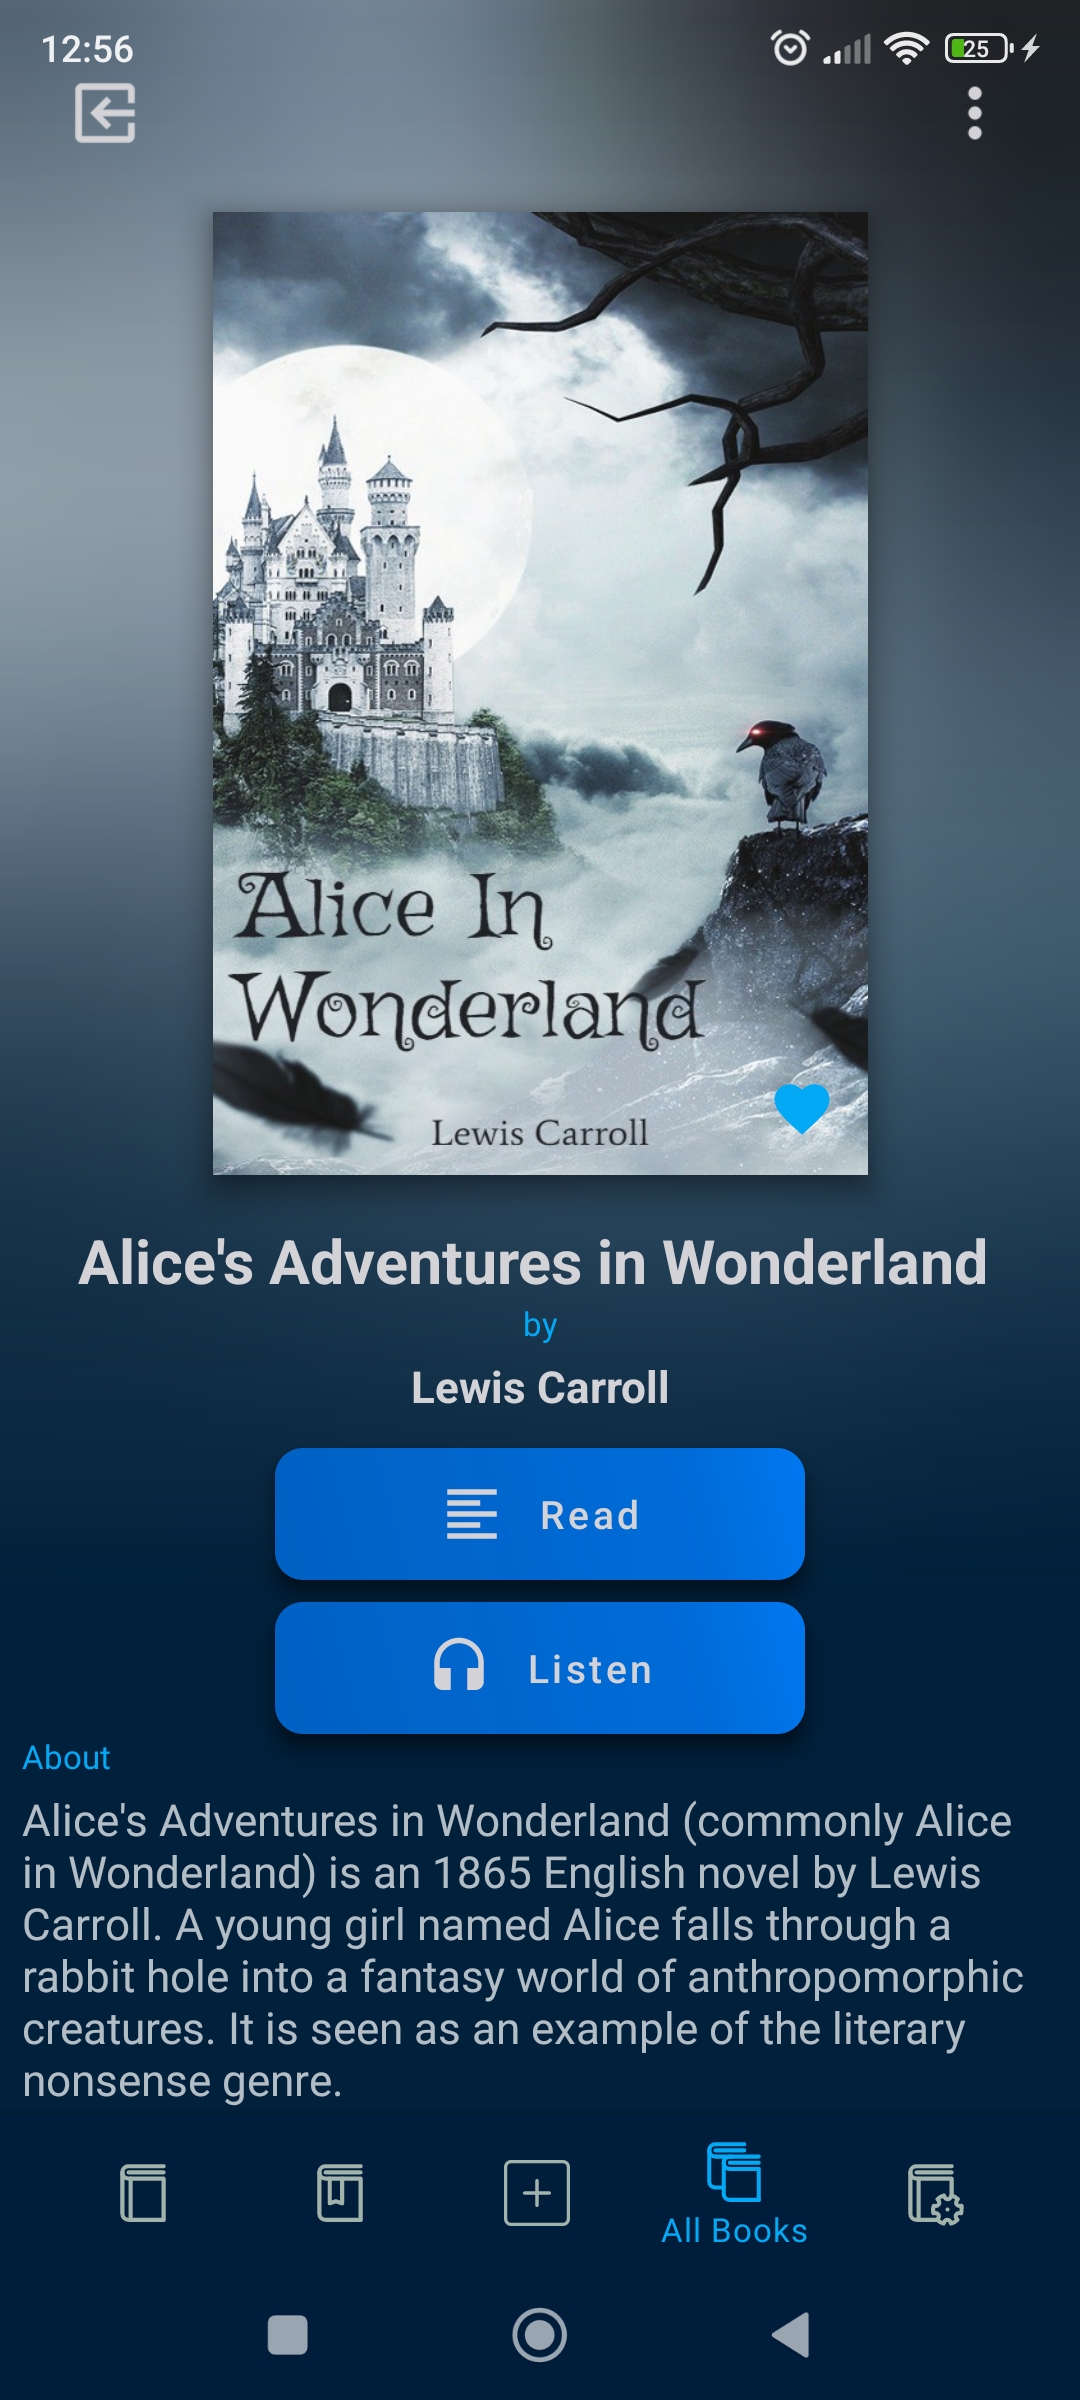
Task: Tap the book description paragraph
Action: pos(523,1951)
